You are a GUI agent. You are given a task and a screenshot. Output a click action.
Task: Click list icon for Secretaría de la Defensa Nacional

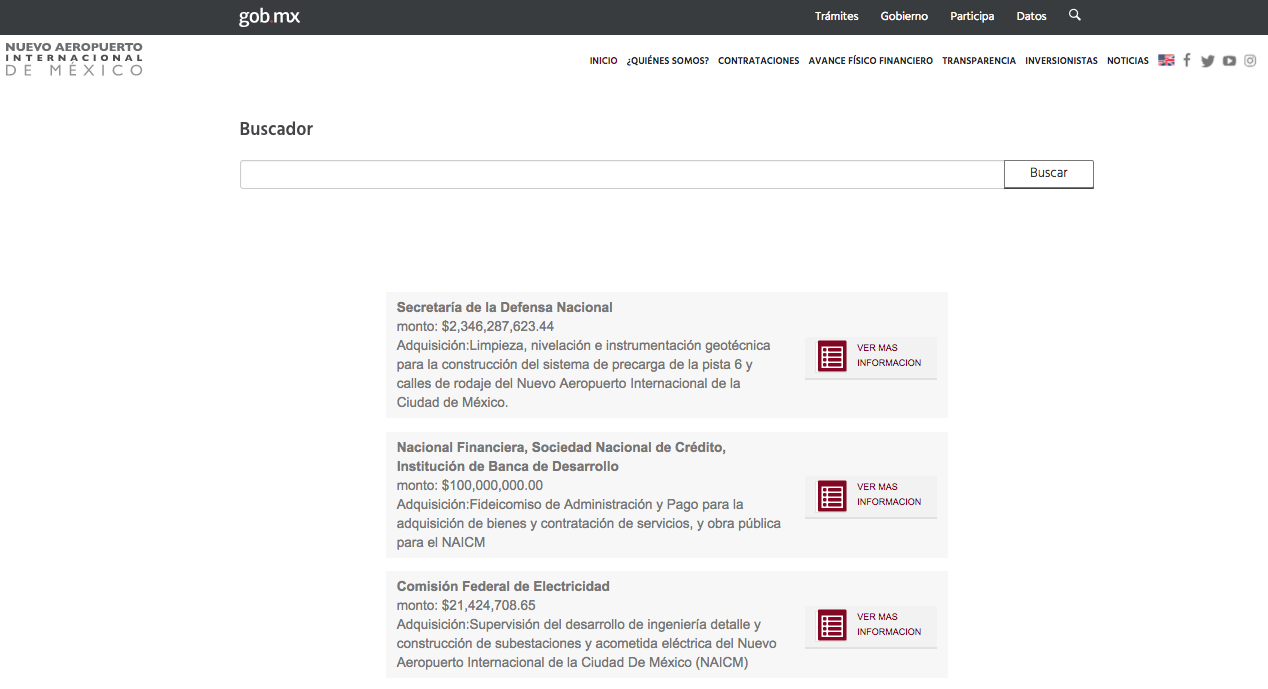pyautogui.click(x=832, y=356)
